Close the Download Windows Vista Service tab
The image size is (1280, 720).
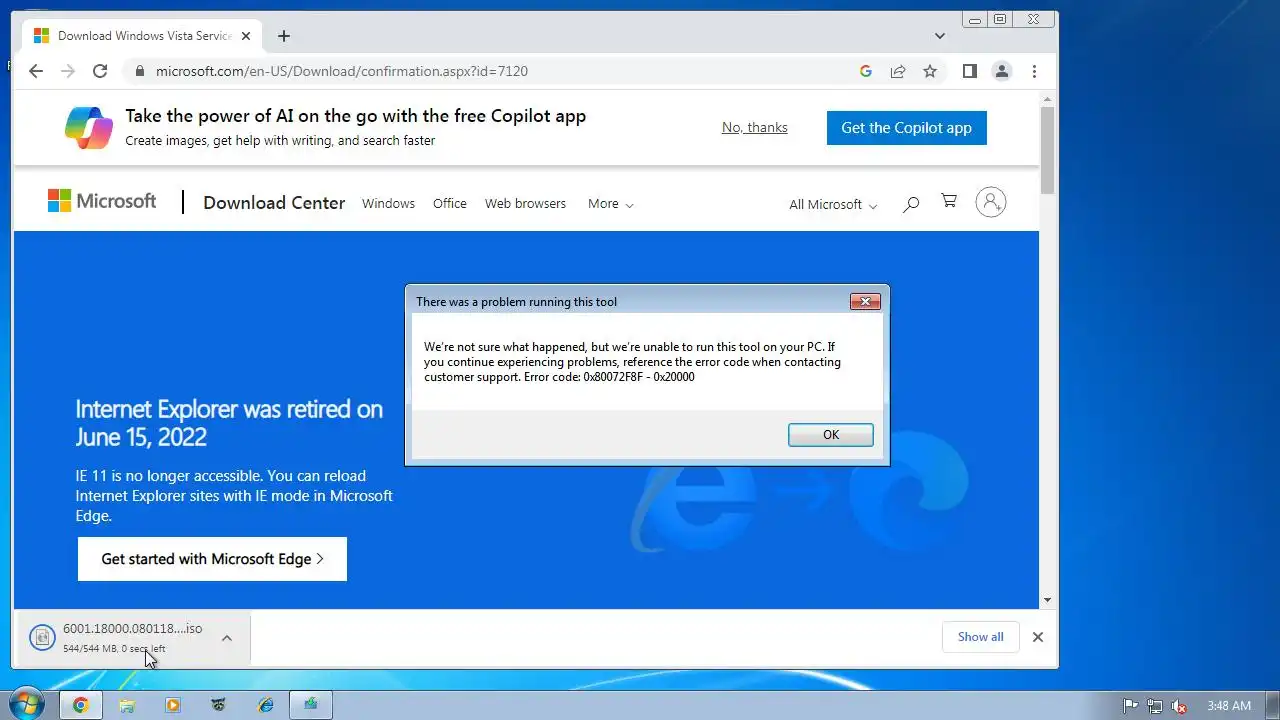tap(246, 36)
